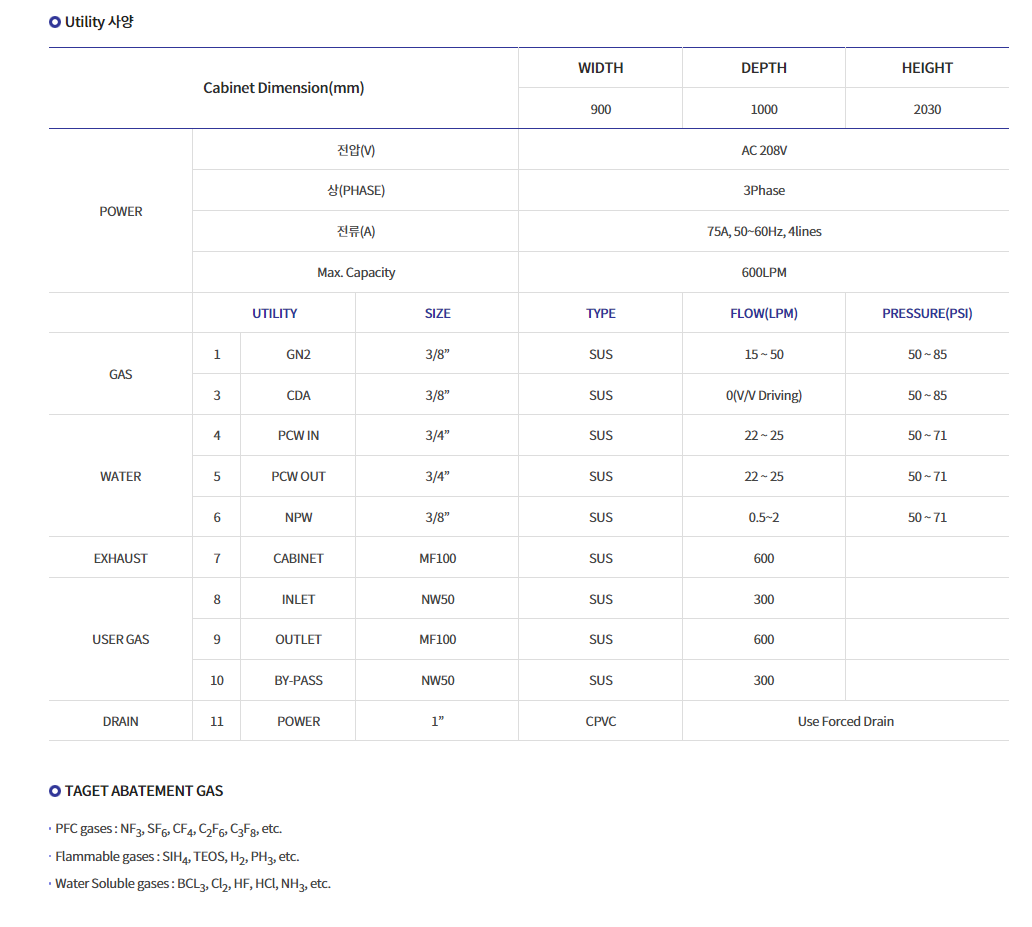Click the GN2 pressure '50 ~ 85'
Image resolution: width=1032 pixels, height=927 pixels.
(x=927, y=354)
